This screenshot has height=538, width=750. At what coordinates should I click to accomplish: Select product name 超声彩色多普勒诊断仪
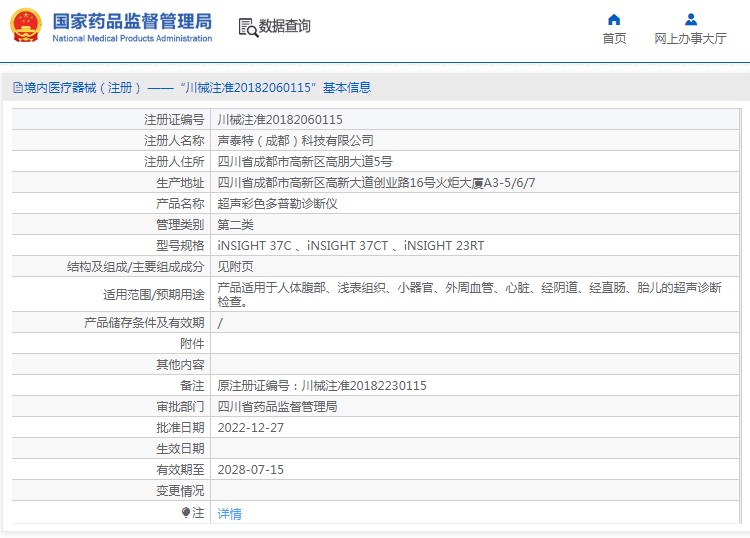277,203
